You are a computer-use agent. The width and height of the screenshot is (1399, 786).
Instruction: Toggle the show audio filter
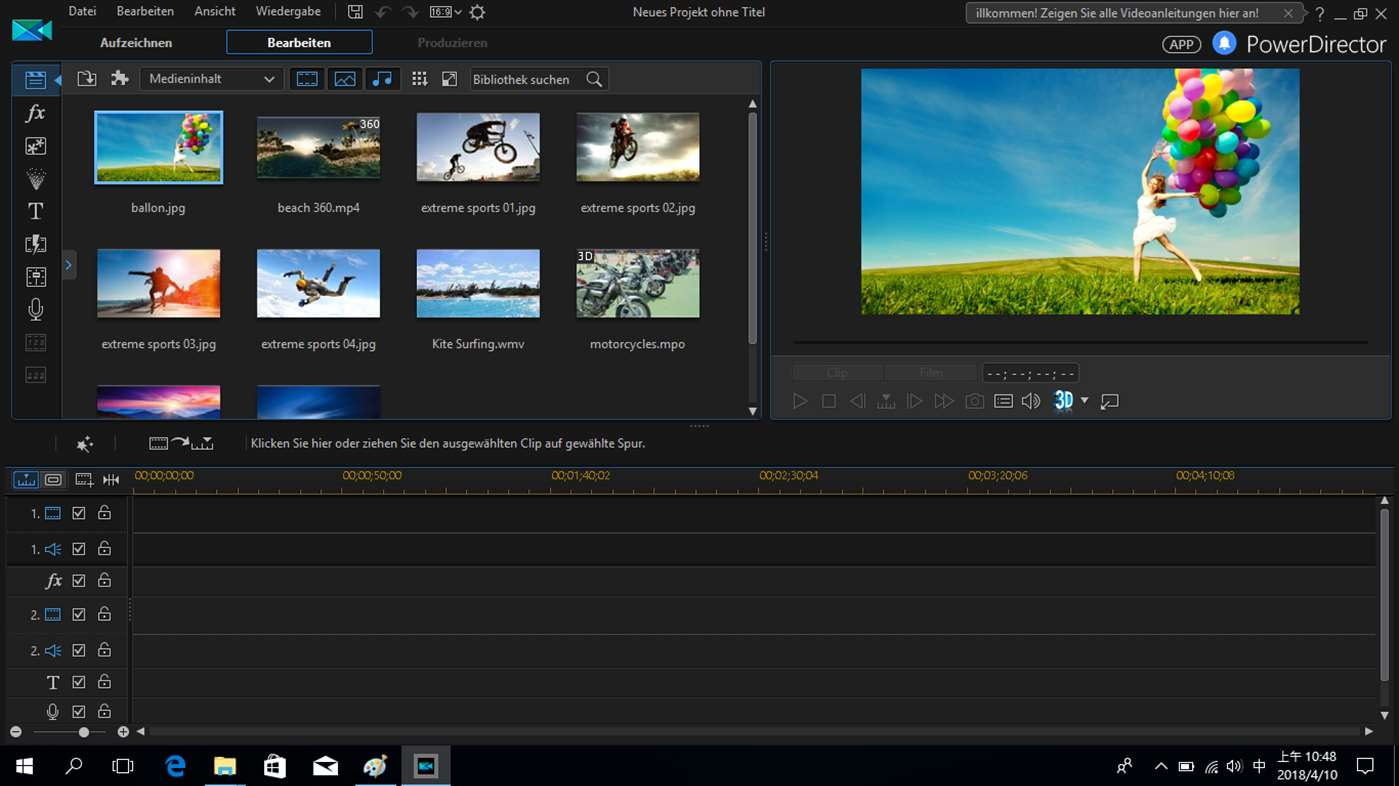(x=382, y=79)
